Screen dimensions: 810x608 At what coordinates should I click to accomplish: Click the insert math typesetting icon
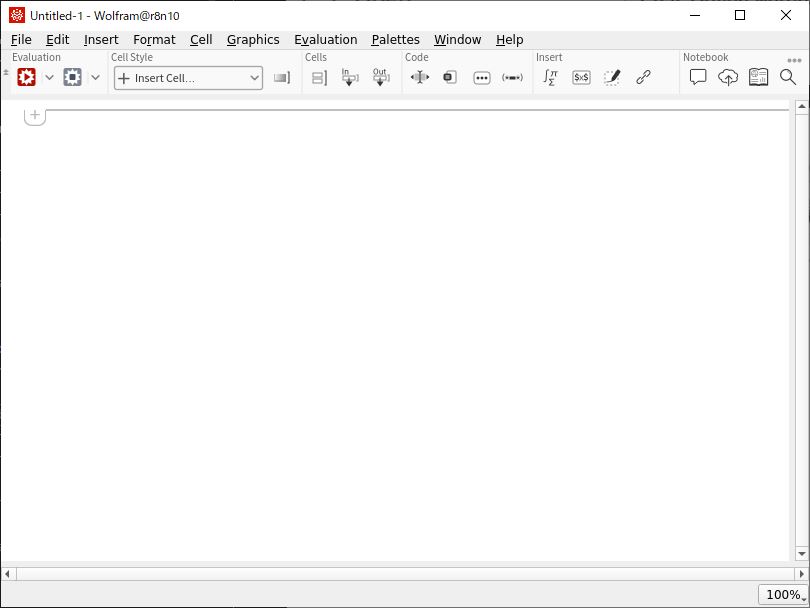tap(550, 77)
